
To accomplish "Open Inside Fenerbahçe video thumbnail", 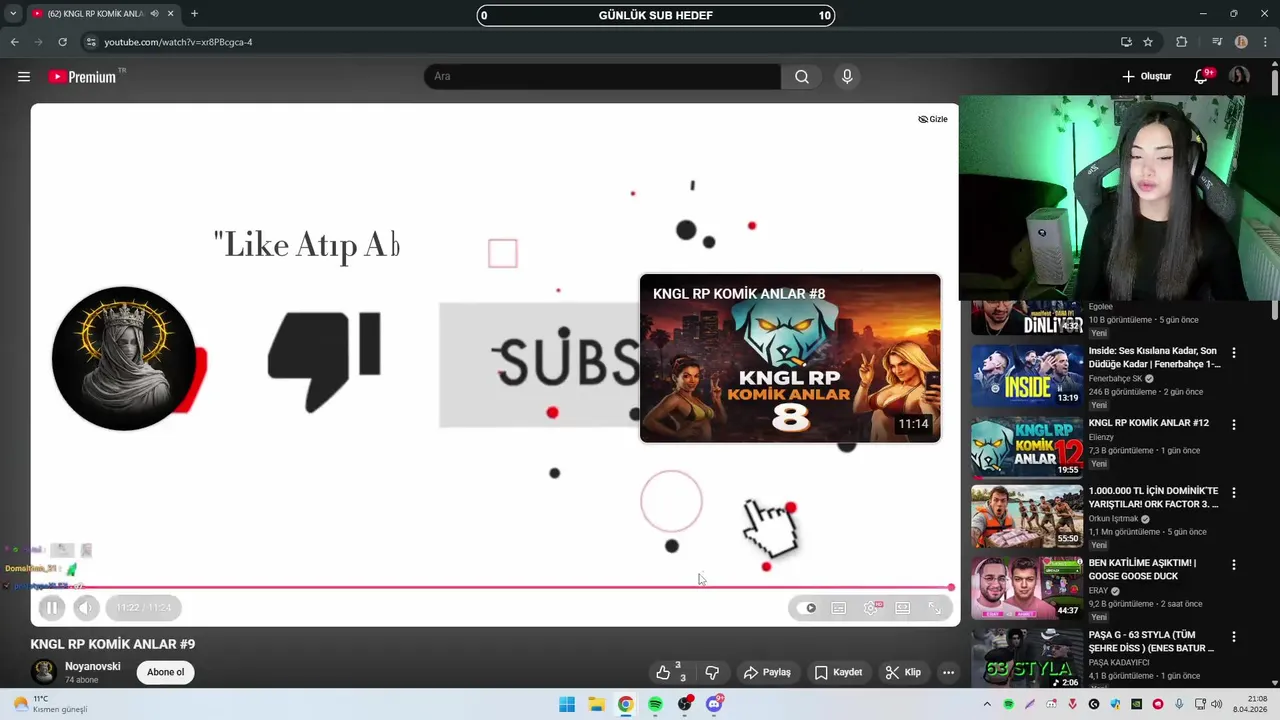I will click(1027, 376).
